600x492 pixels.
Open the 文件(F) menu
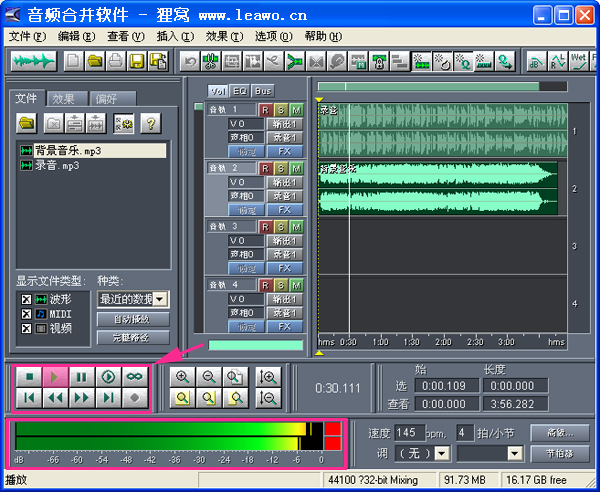pos(27,36)
